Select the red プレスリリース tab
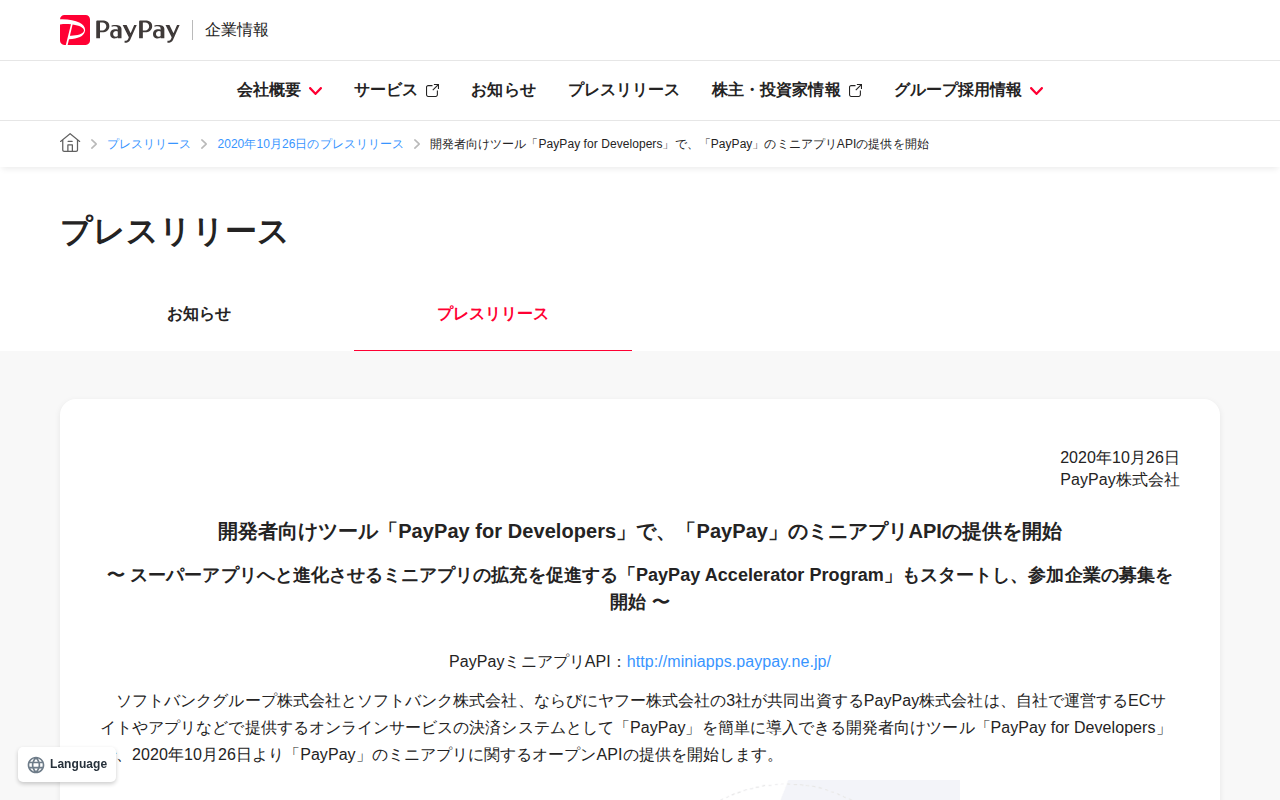Image resolution: width=1280 pixels, height=800 pixels. point(493,314)
